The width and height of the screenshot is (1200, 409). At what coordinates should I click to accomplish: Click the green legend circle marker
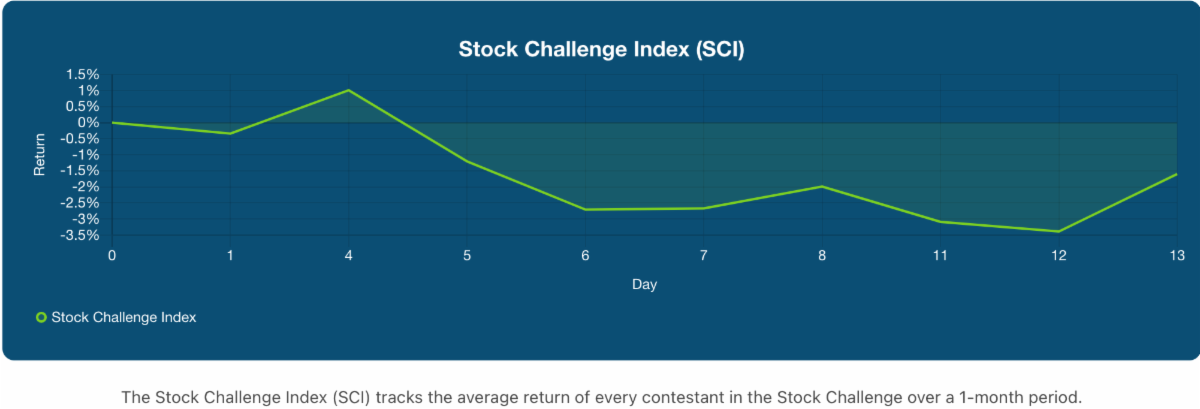[41, 317]
